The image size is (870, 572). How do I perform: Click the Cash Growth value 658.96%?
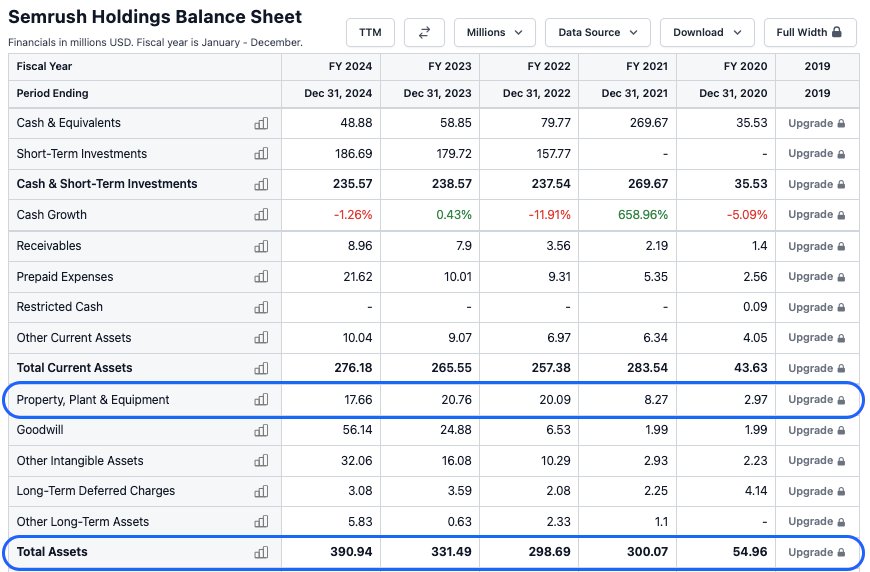point(643,215)
